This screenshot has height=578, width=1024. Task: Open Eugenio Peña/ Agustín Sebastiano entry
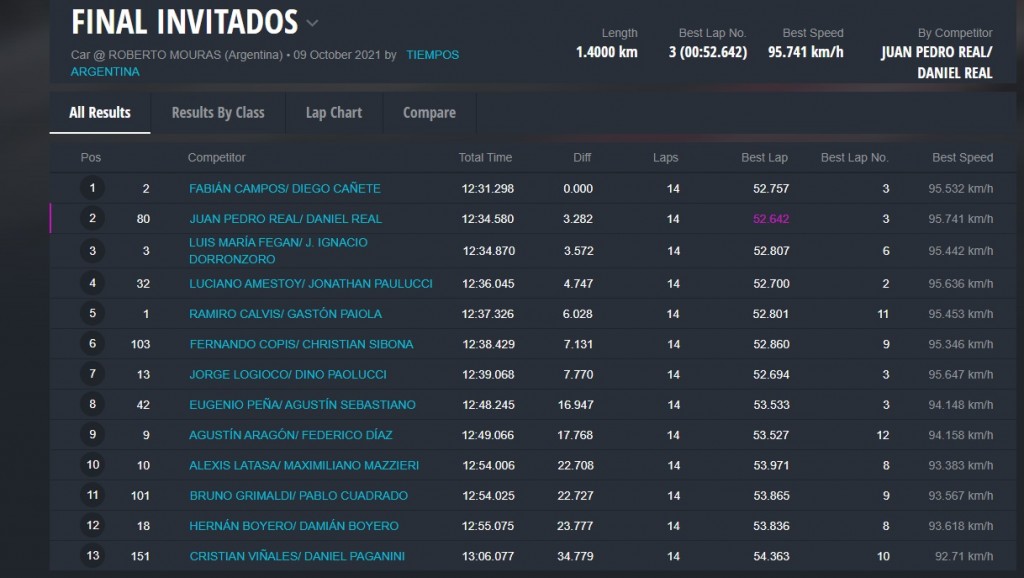point(302,405)
